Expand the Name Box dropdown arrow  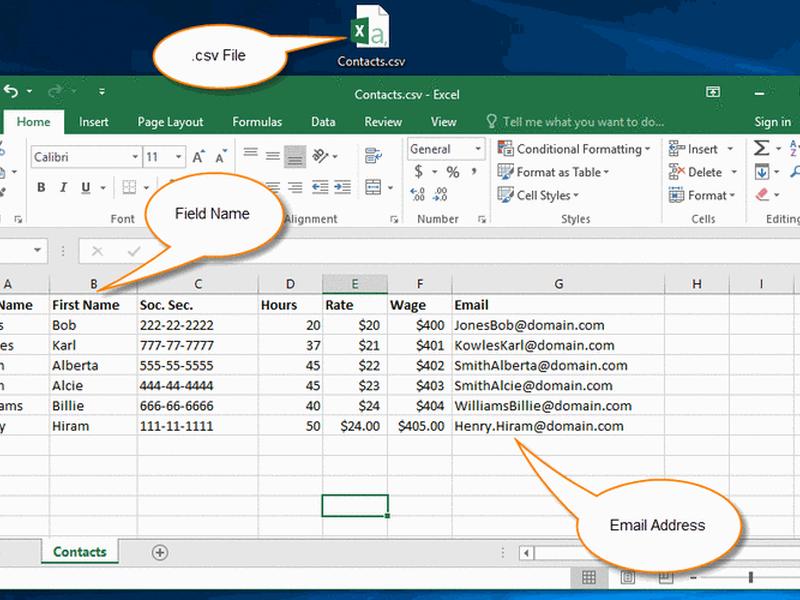(37, 250)
